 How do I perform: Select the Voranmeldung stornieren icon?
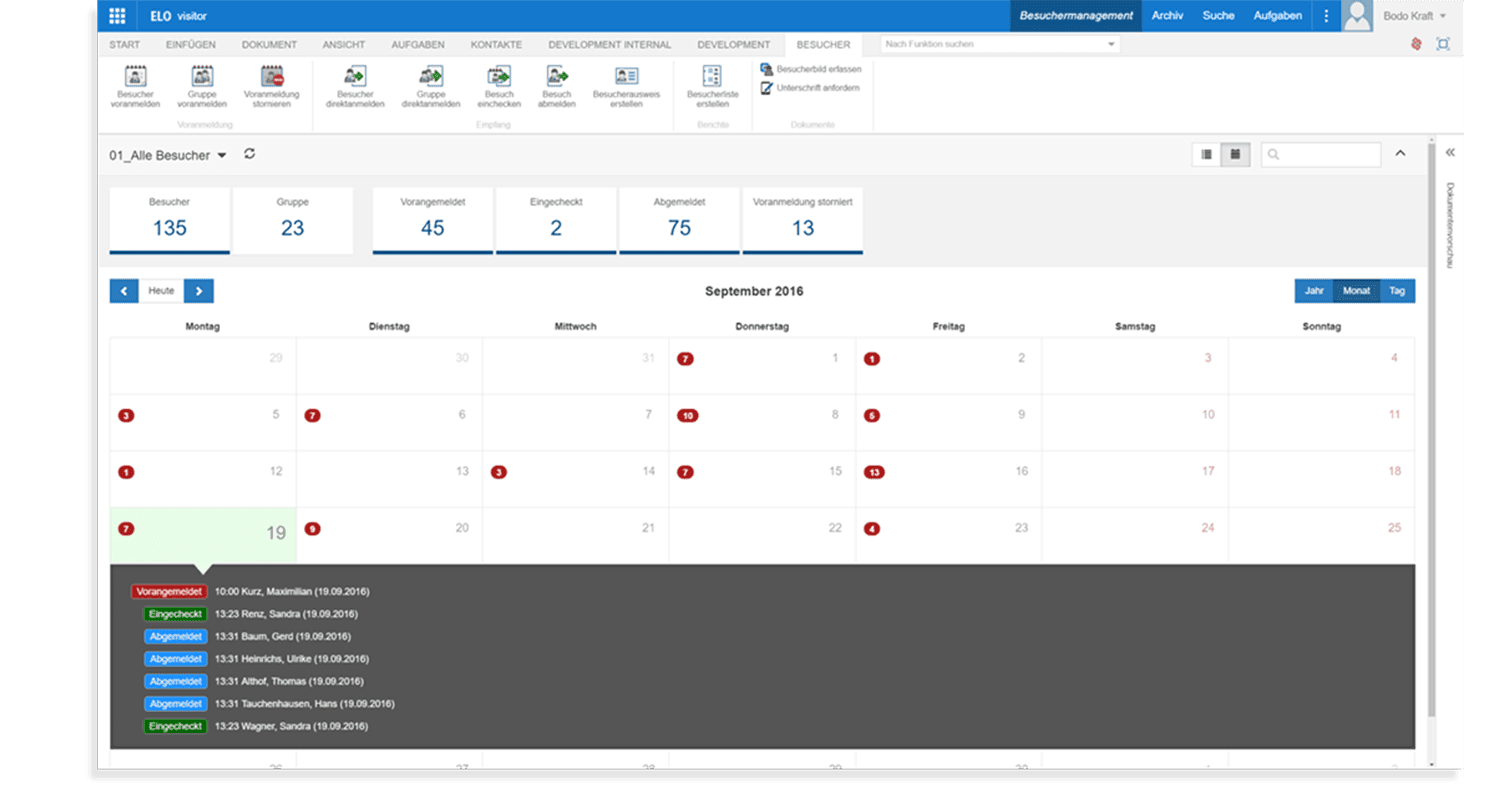(272, 77)
